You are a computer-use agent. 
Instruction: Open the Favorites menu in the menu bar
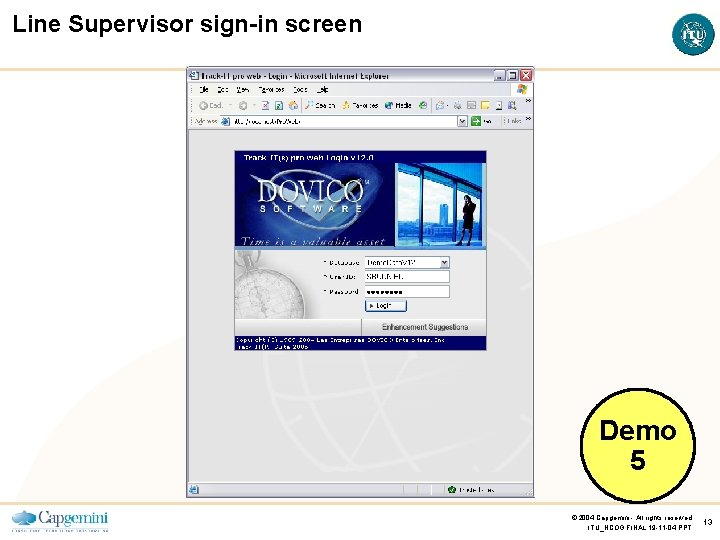click(x=271, y=90)
